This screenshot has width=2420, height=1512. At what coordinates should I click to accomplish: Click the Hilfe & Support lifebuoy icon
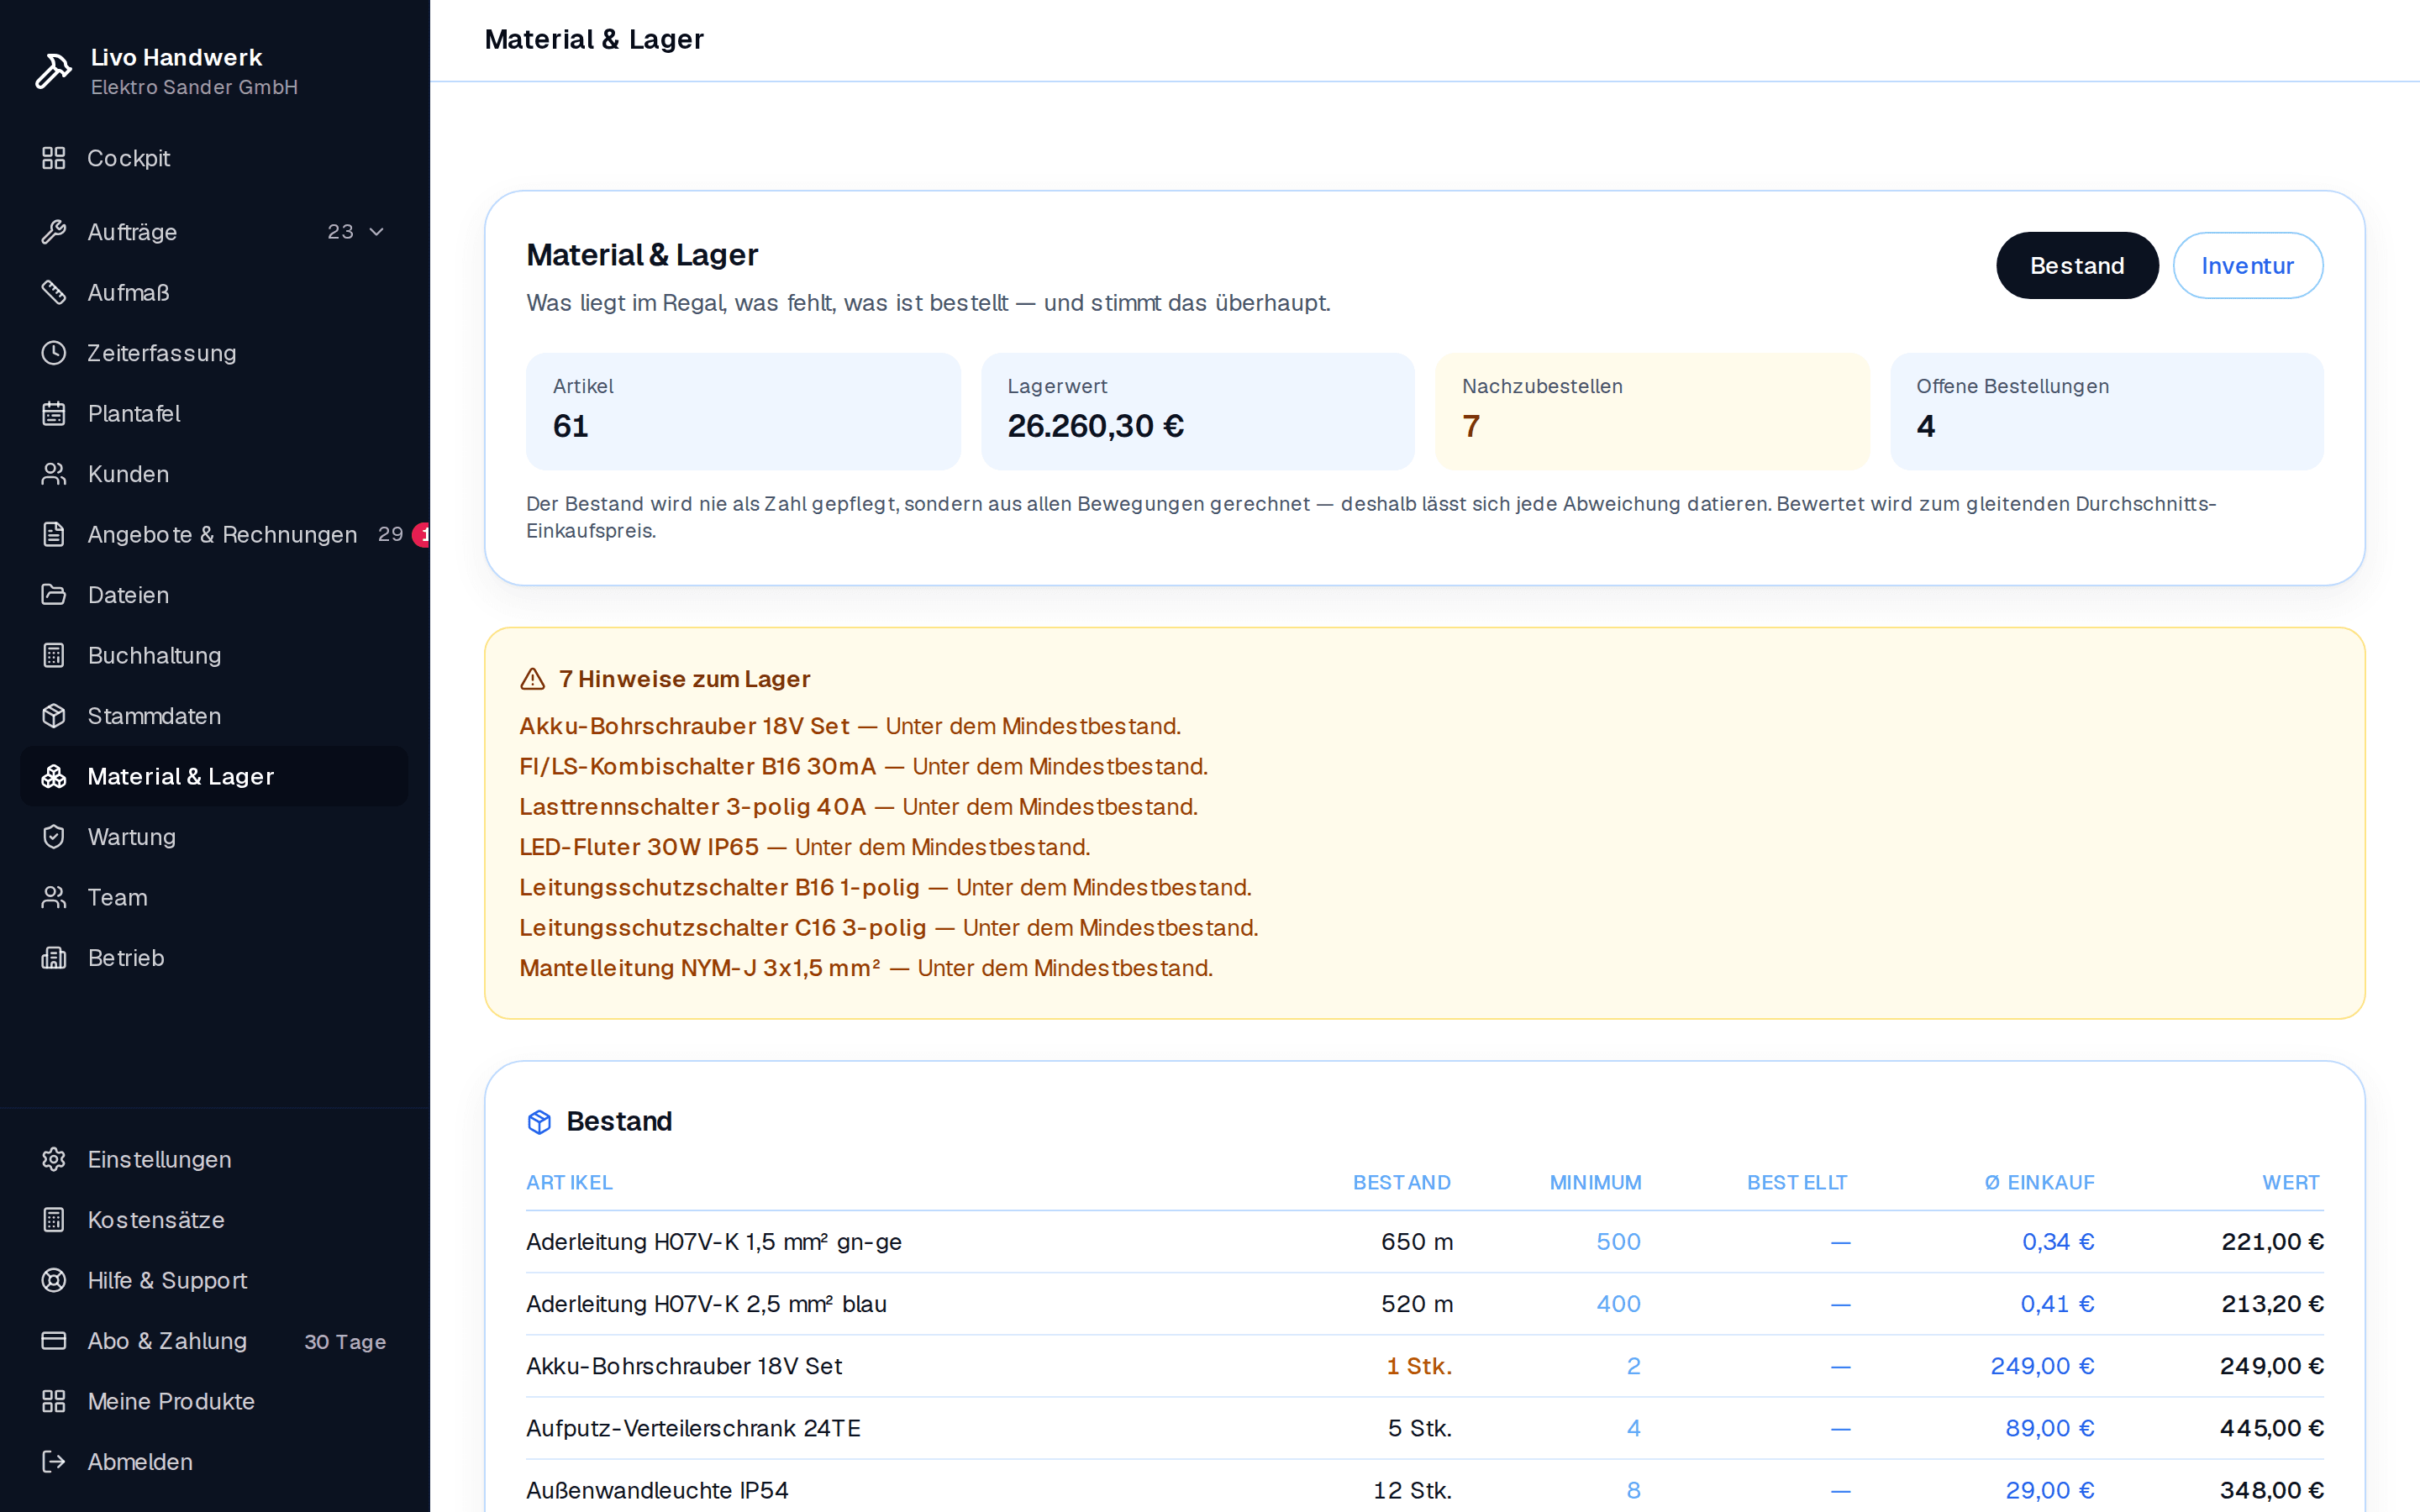(x=54, y=1280)
